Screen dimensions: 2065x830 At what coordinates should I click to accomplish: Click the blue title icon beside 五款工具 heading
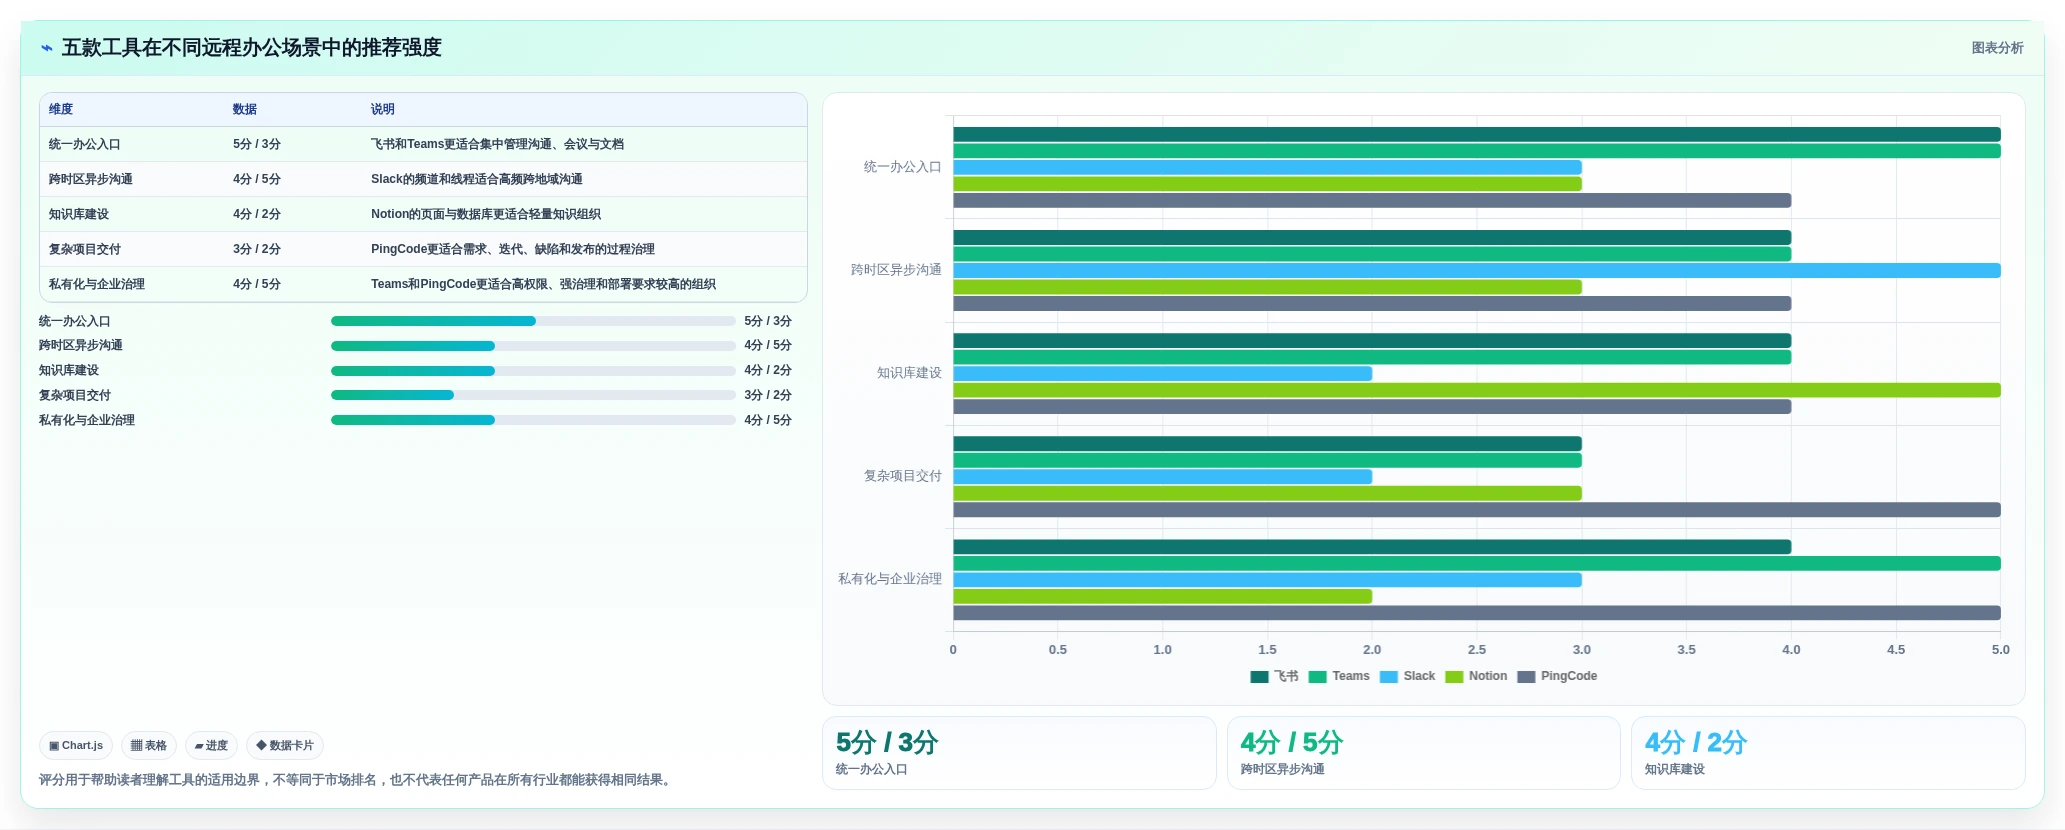tap(46, 48)
